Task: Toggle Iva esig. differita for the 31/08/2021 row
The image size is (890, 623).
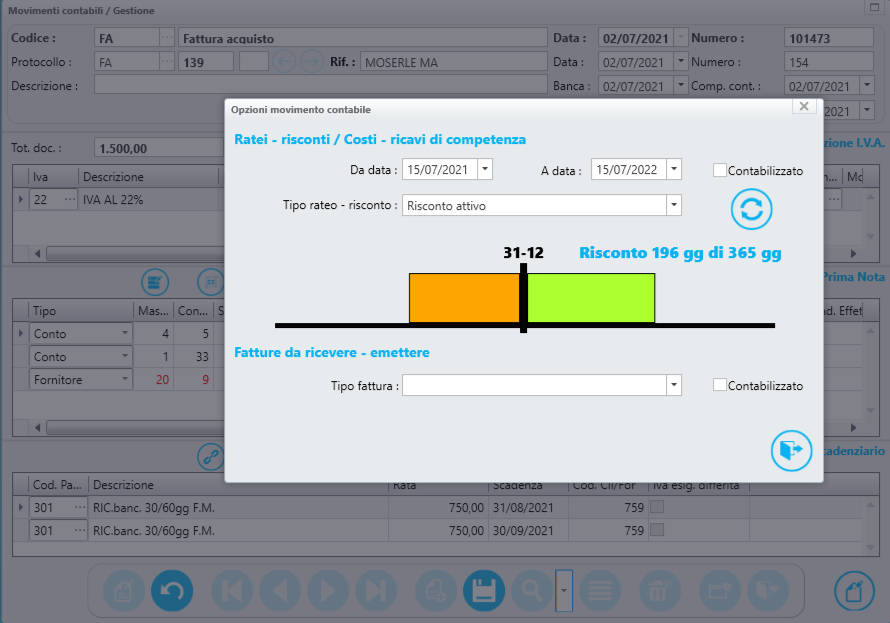Action: point(657,507)
